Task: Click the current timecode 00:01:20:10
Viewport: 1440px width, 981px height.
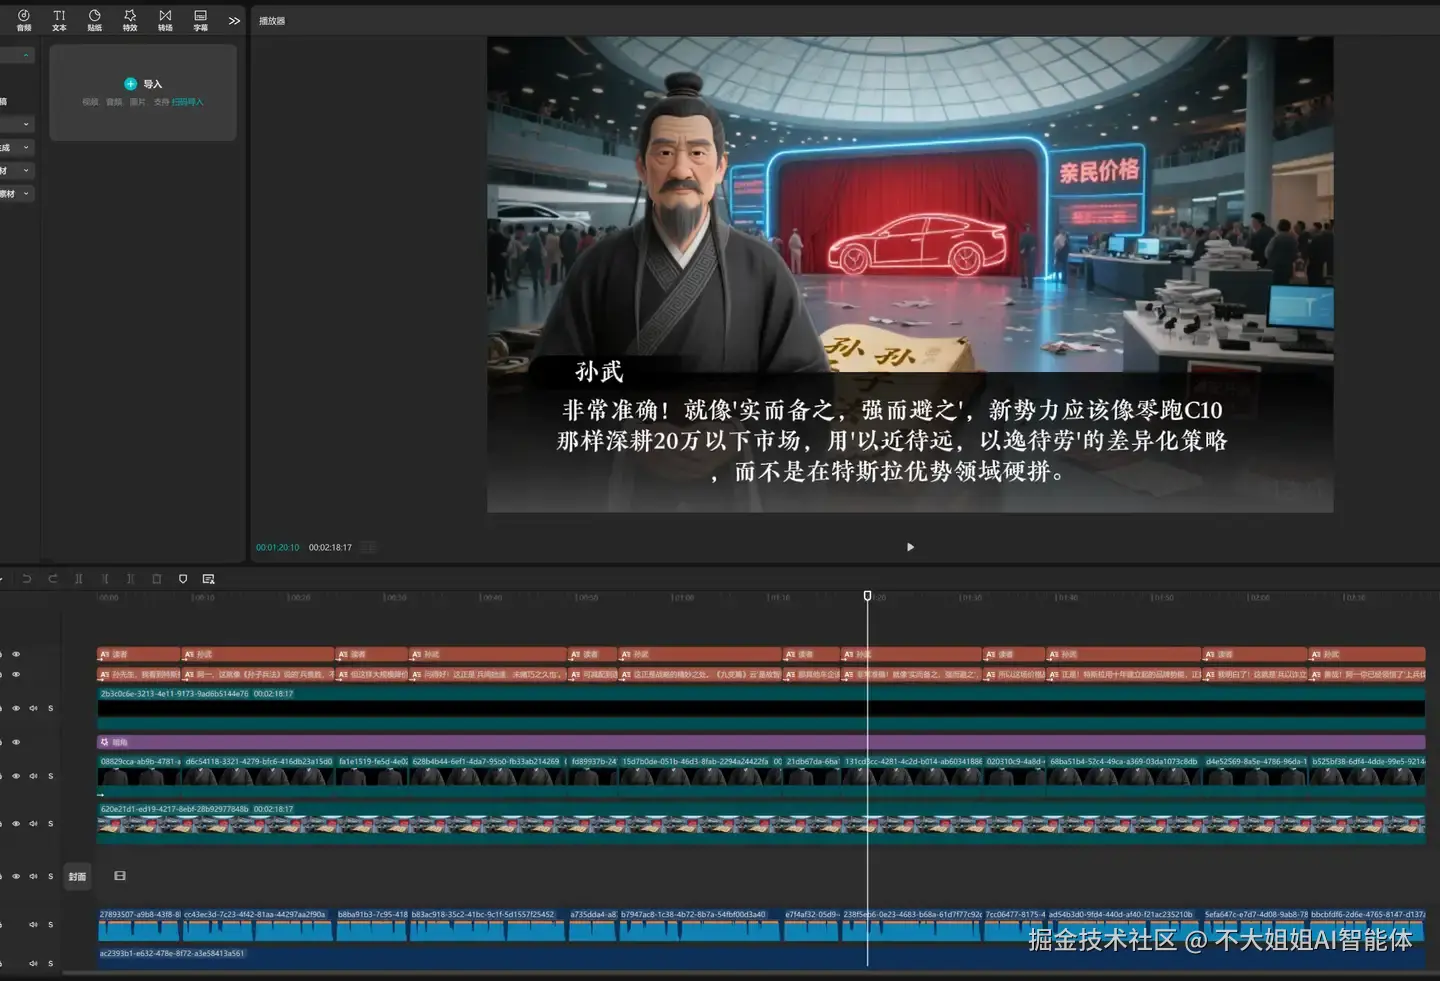Action: [x=277, y=547]
